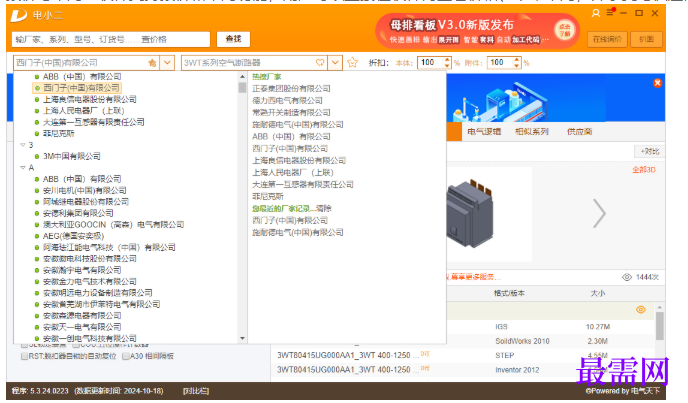Select 菲尼克斯 in the tree list
The width and height of the screenshot is (688, 403).
point(58,133)
